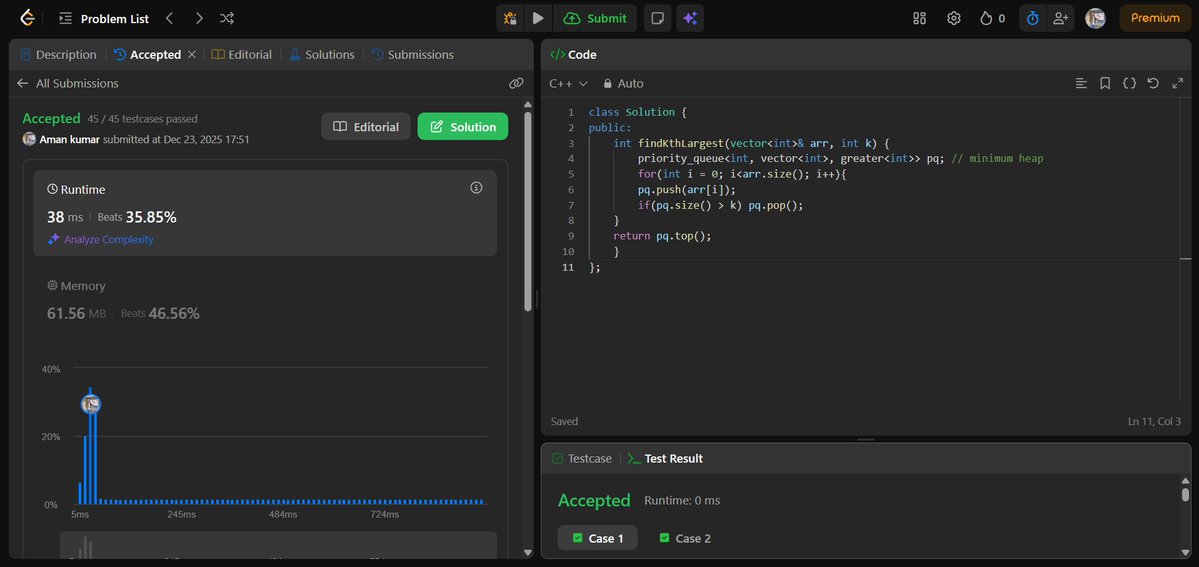Screen dimensions: 1199x567
Task: Click the runtime mini-chart range slider
Action: click(x=278, y=546)
